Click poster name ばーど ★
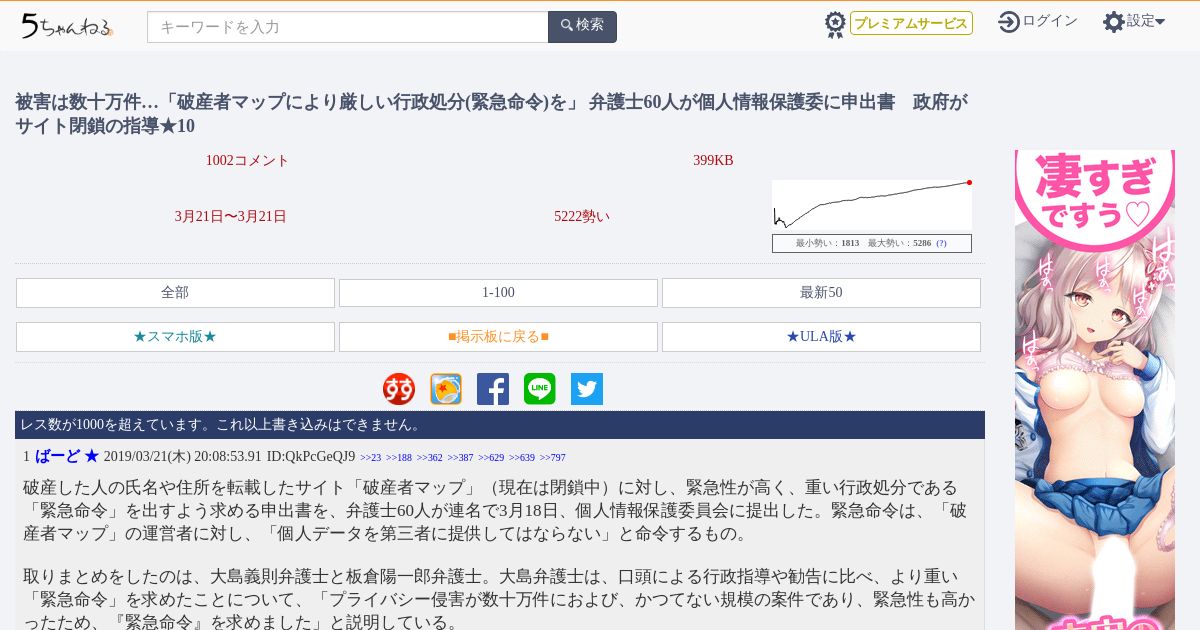This screenshot has width=1200, height=630. coord(67,456)
